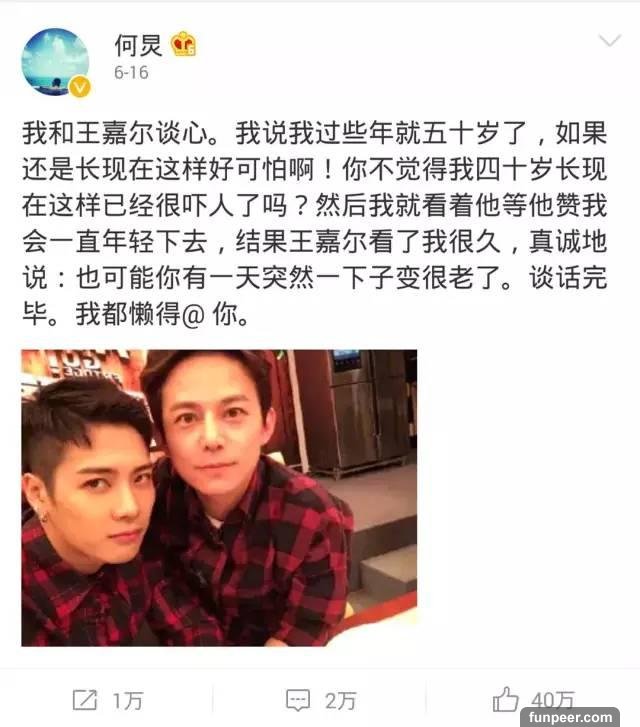Click the text 会一直年轻下去

pyautogui.click(x=115, y=242)
